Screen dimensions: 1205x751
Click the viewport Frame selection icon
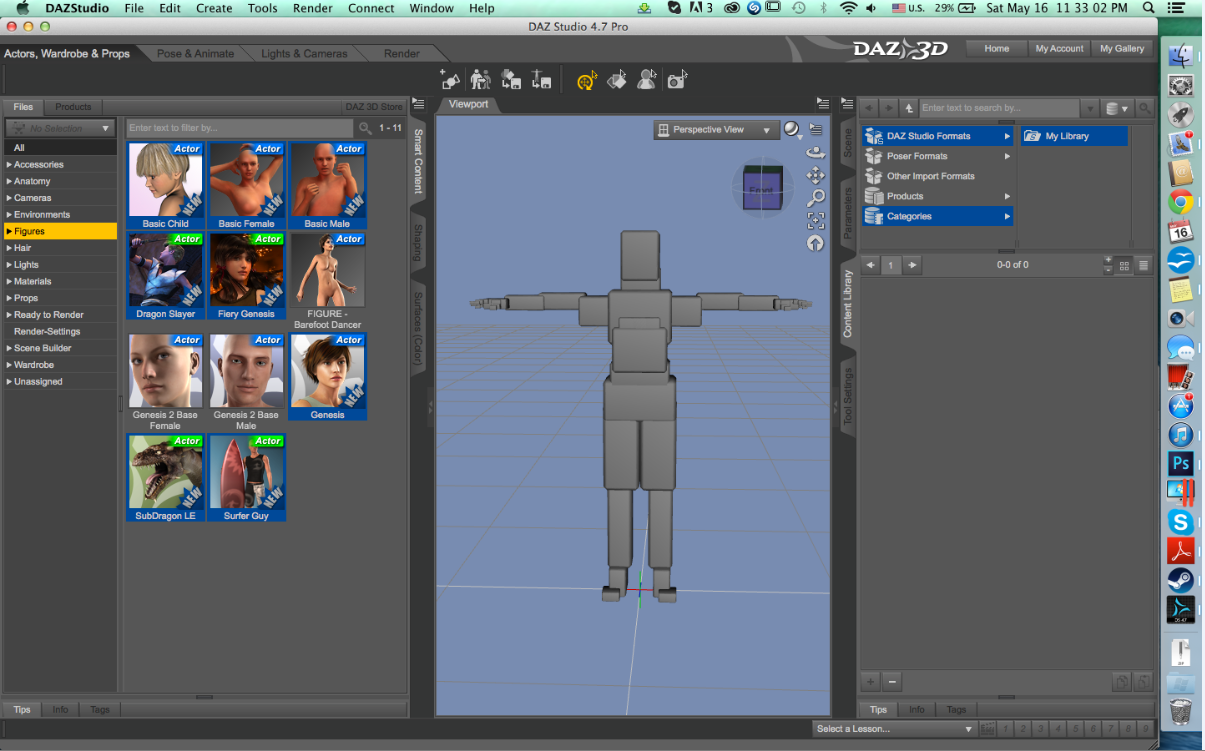(x=816, y=221)
